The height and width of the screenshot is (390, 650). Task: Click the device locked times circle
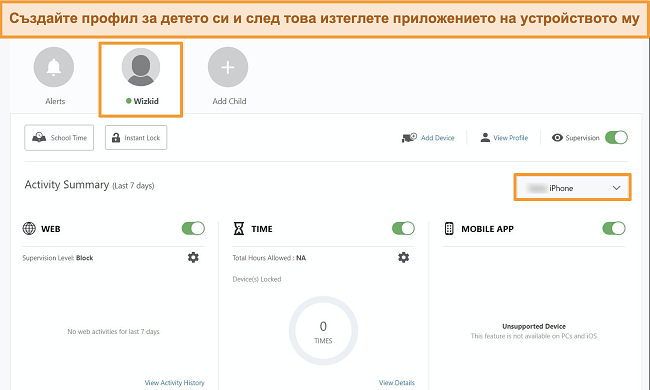[x=323, y=331]
